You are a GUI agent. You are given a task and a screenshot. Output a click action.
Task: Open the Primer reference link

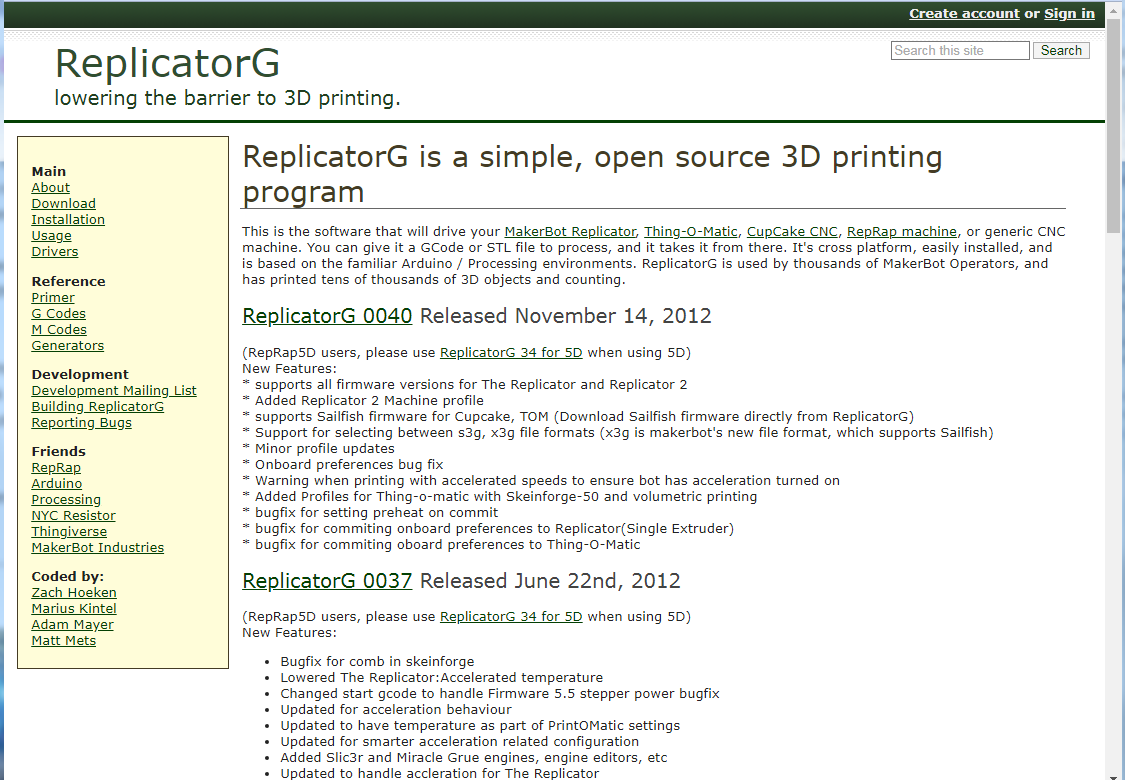pos(53,297)
